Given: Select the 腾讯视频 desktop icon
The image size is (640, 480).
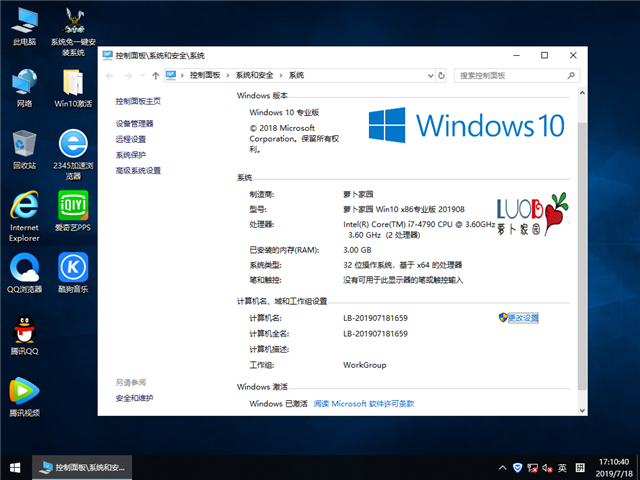Looking at the screenshot, I should [25, 391].
